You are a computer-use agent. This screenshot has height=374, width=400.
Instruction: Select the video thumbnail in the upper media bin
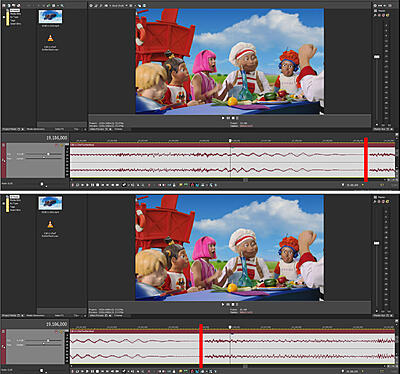(x=50, y=17)
